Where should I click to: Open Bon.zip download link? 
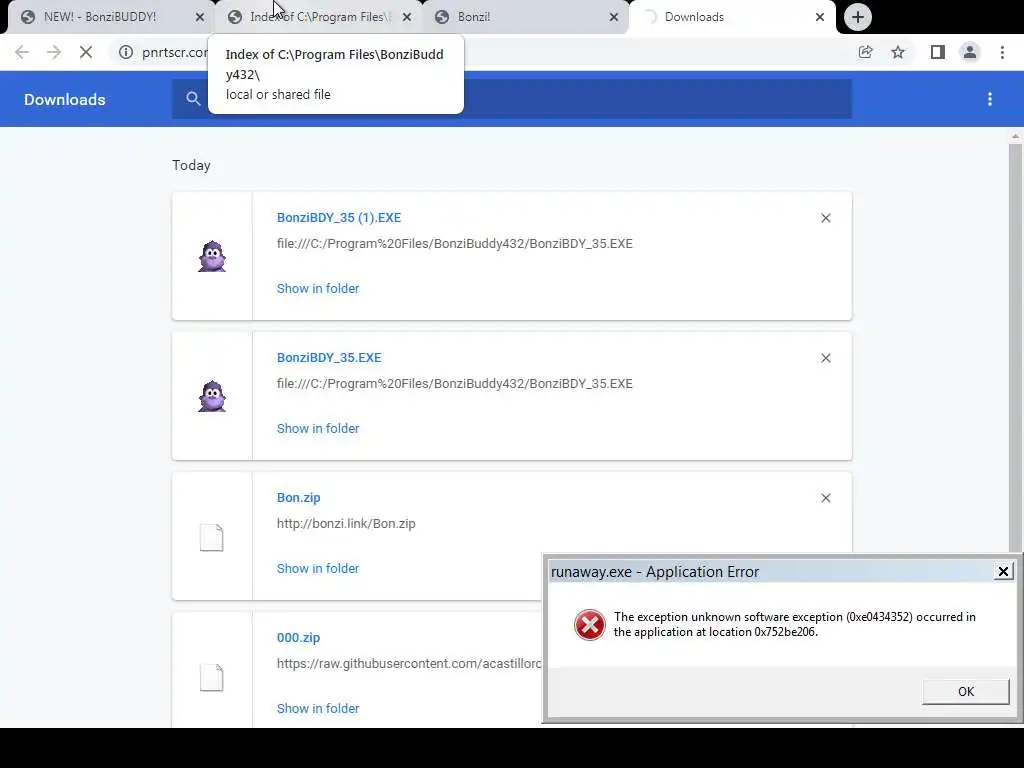(298, 498)
